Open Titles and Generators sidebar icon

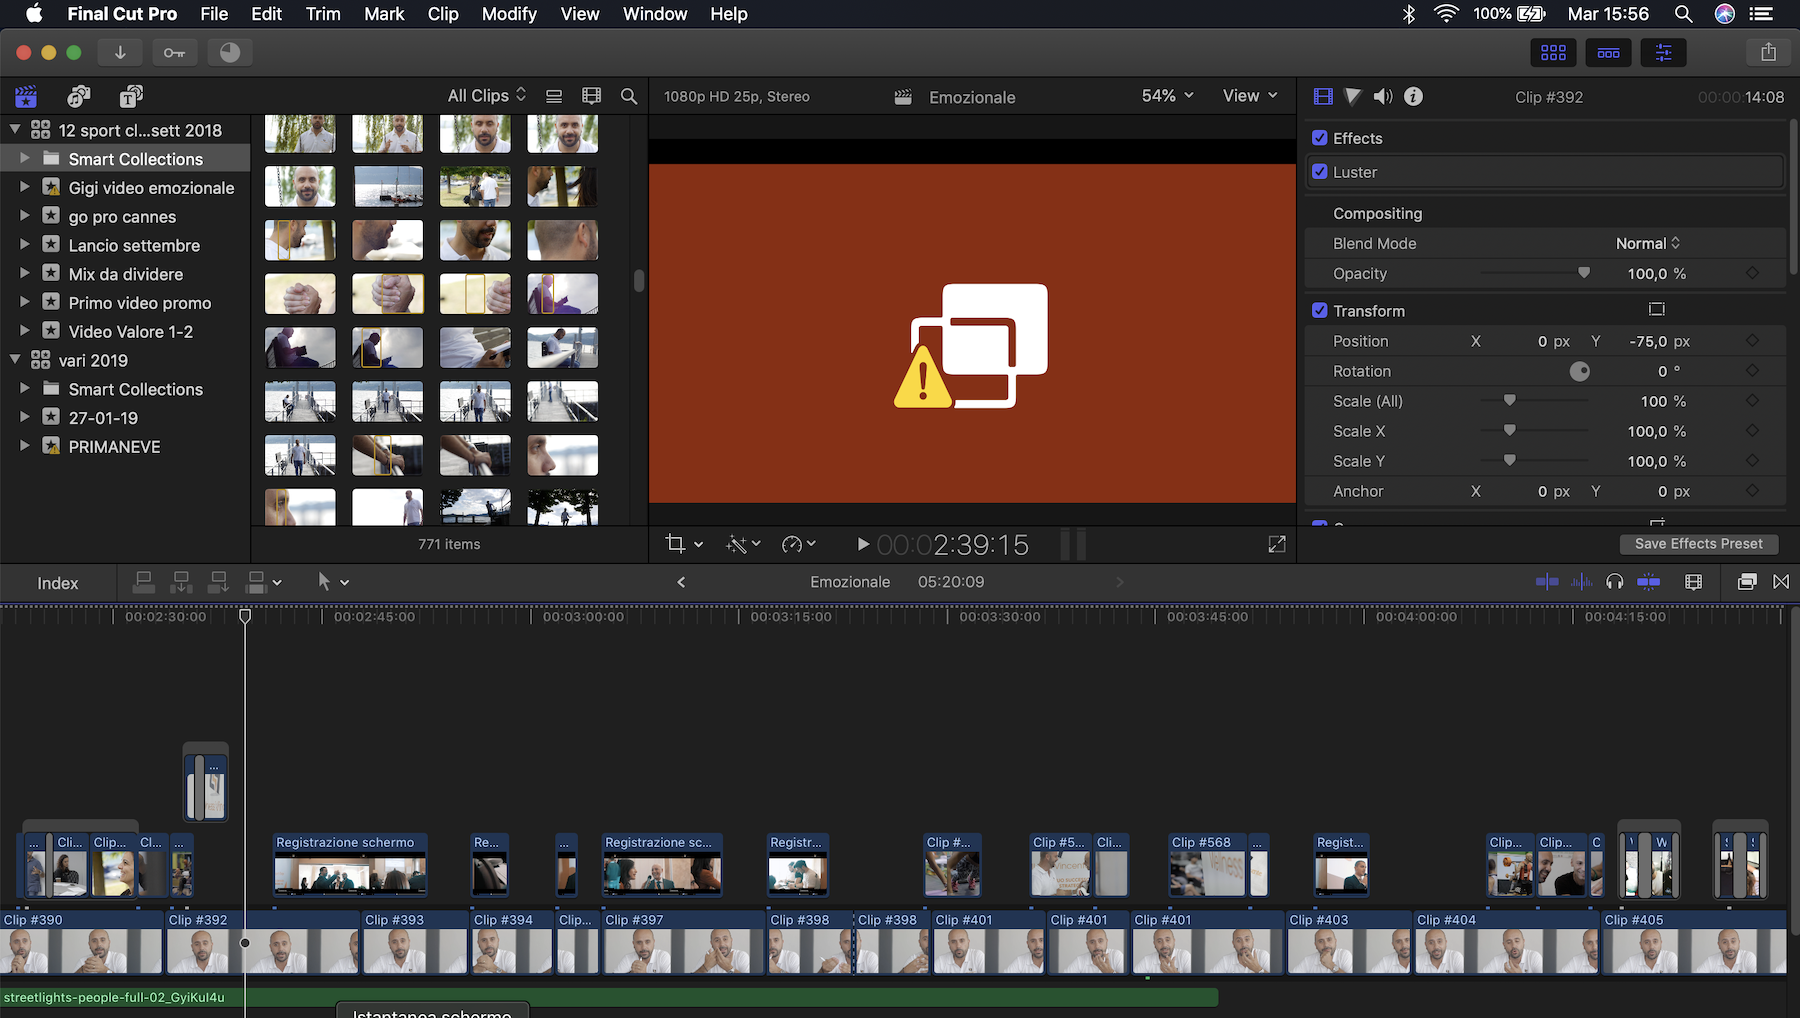131,97
